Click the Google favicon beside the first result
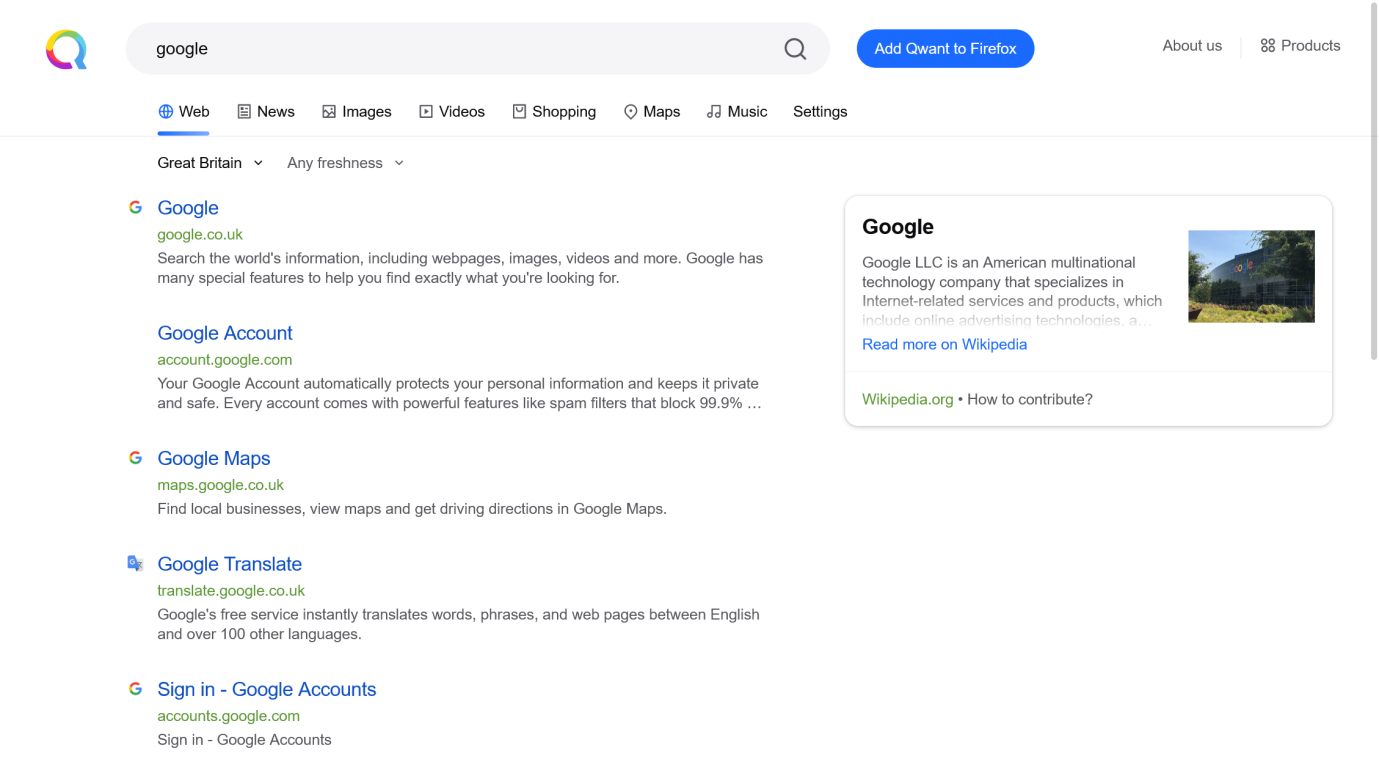Screen dimensions: 1379x776 click(x=136, y=207)
